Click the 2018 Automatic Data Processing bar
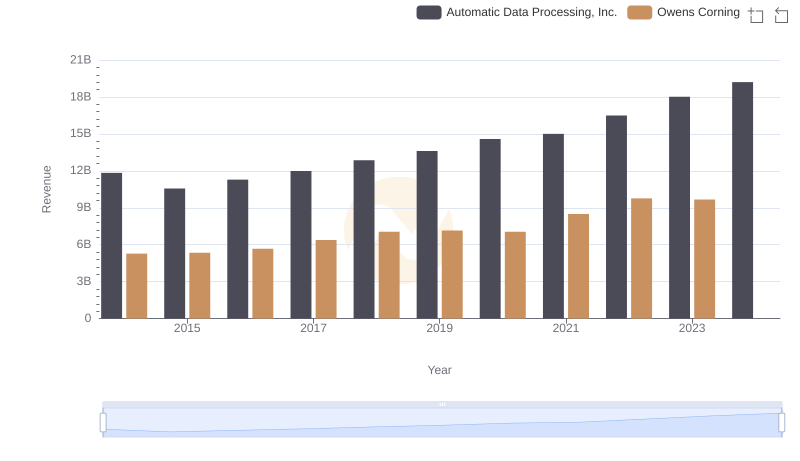800x461 pixels. click(364, 239)
